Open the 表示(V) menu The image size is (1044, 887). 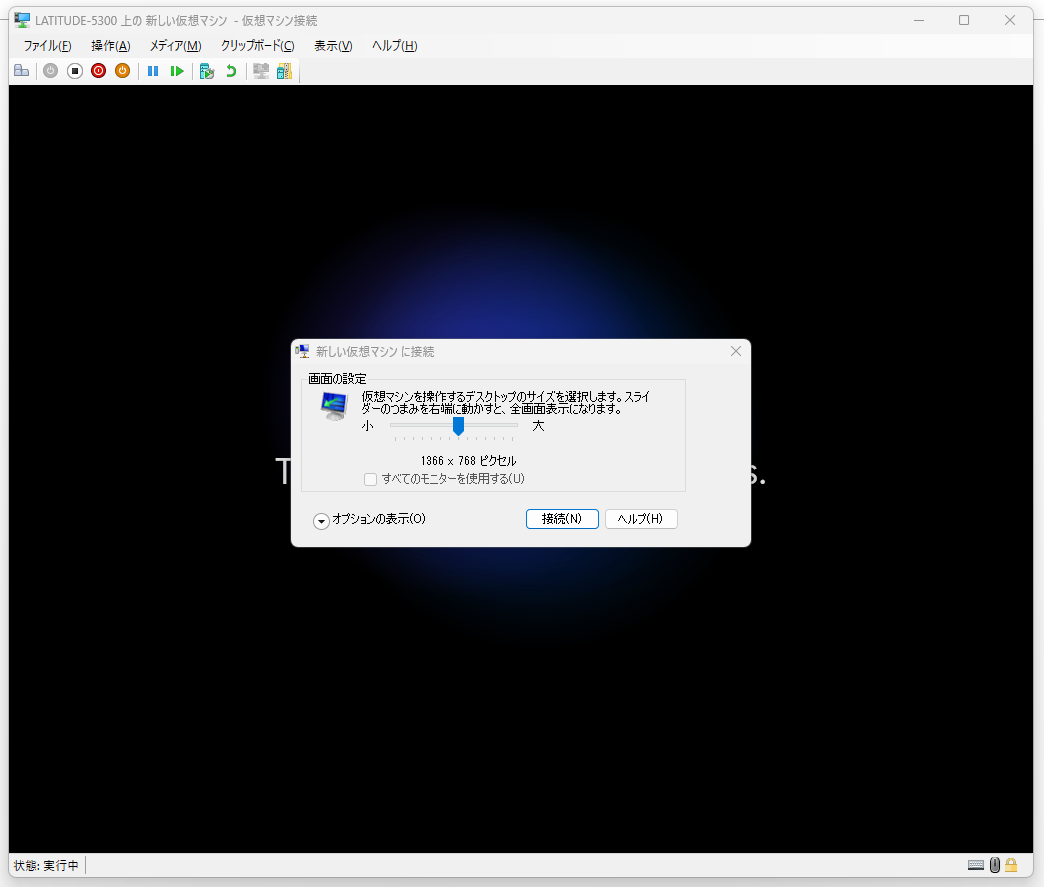[333, 46]
